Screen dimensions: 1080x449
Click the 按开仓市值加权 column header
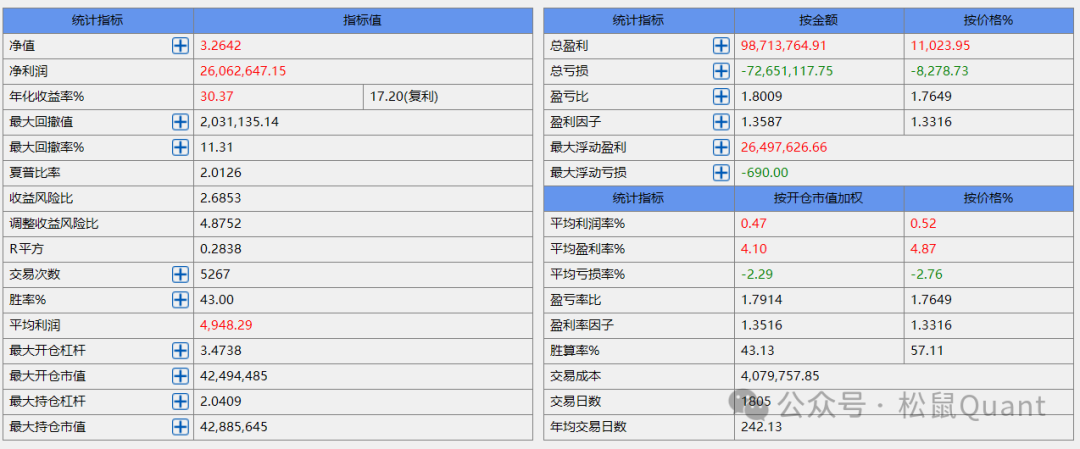(819, 198)
